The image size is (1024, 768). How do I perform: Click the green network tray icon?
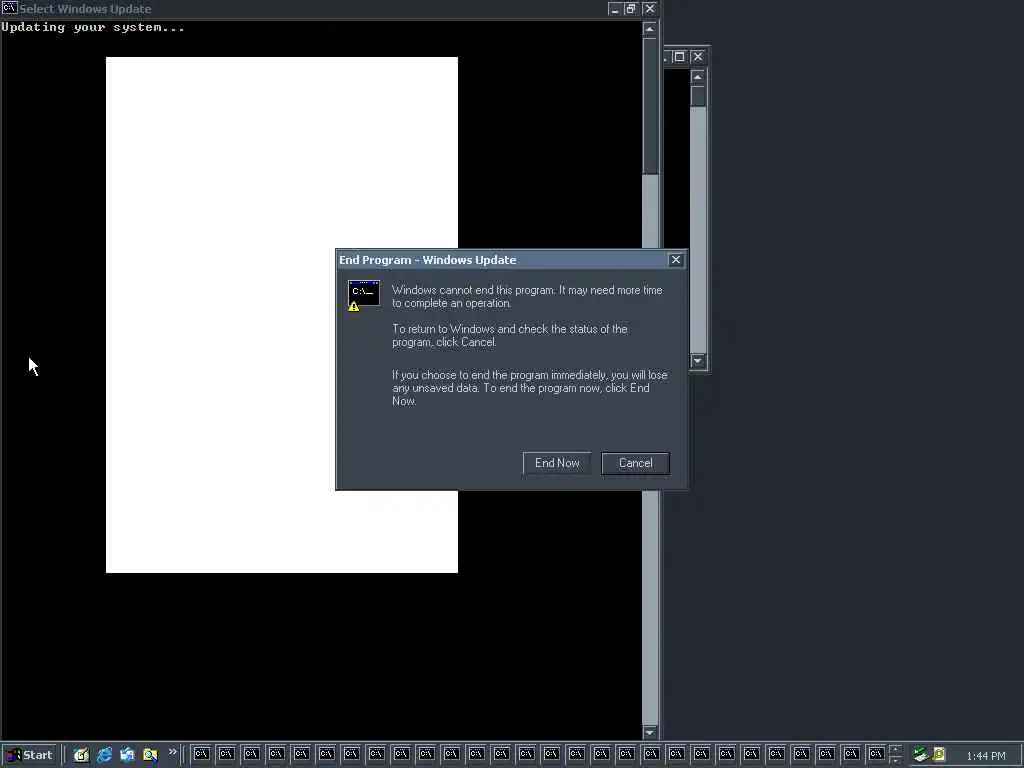(x=920, y=755)
